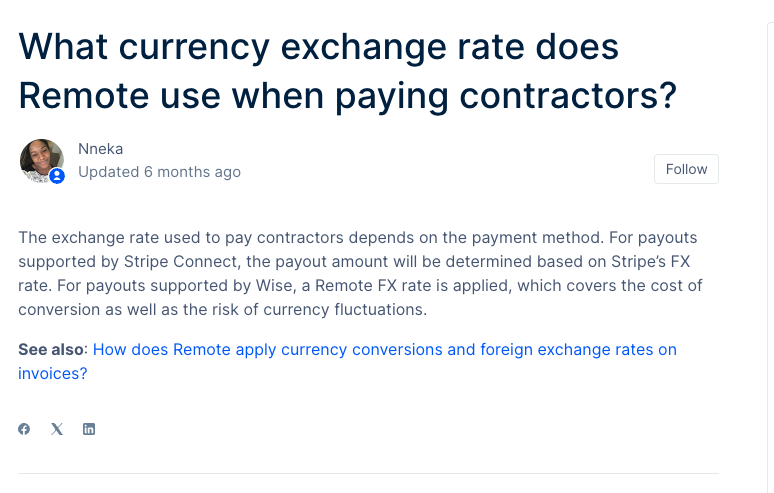
Task: Share the article on LinkedIn
Action: pos(89,429)
